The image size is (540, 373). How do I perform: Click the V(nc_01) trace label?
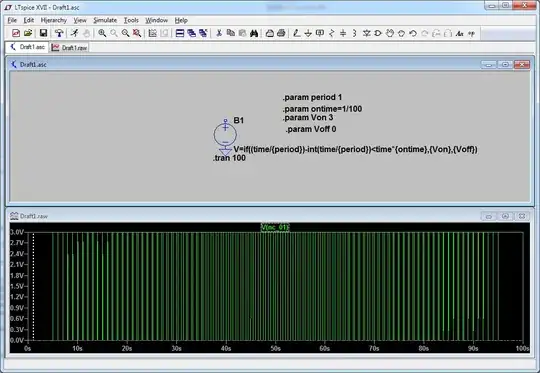tap(274, 227)
